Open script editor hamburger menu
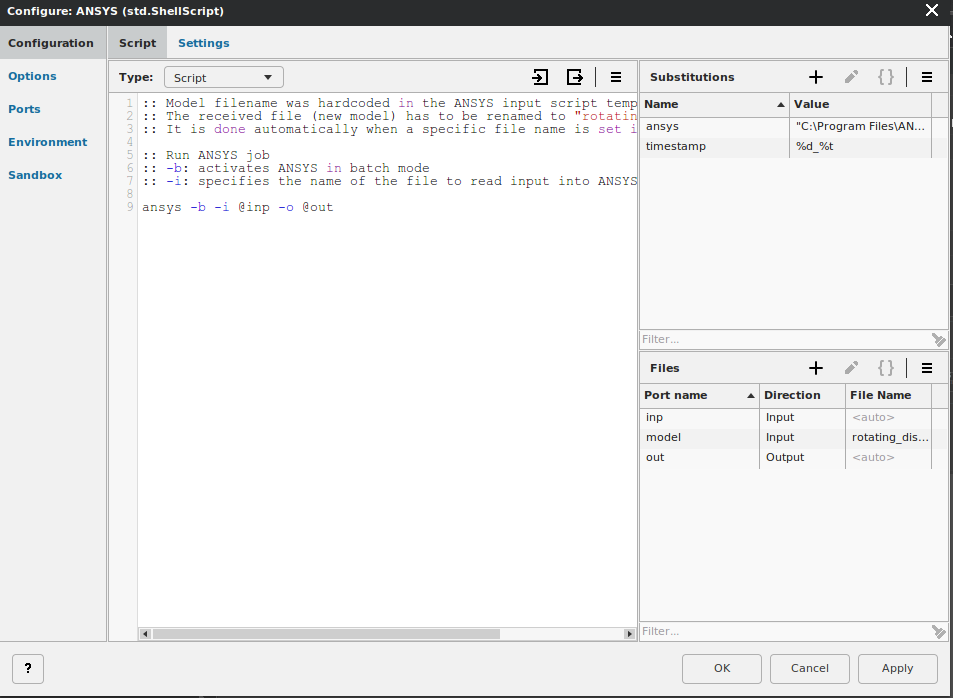The width and height of the screenshot is (953, 698). (x=616, y=77)
